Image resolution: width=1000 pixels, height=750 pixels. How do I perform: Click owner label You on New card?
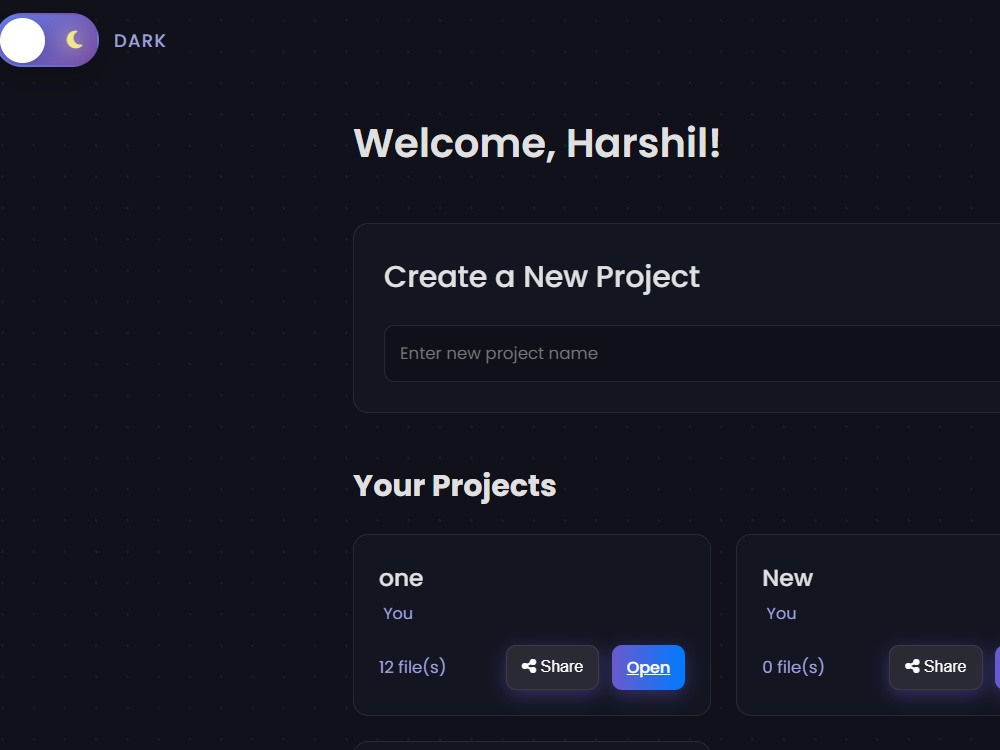(x=781, y=614)
